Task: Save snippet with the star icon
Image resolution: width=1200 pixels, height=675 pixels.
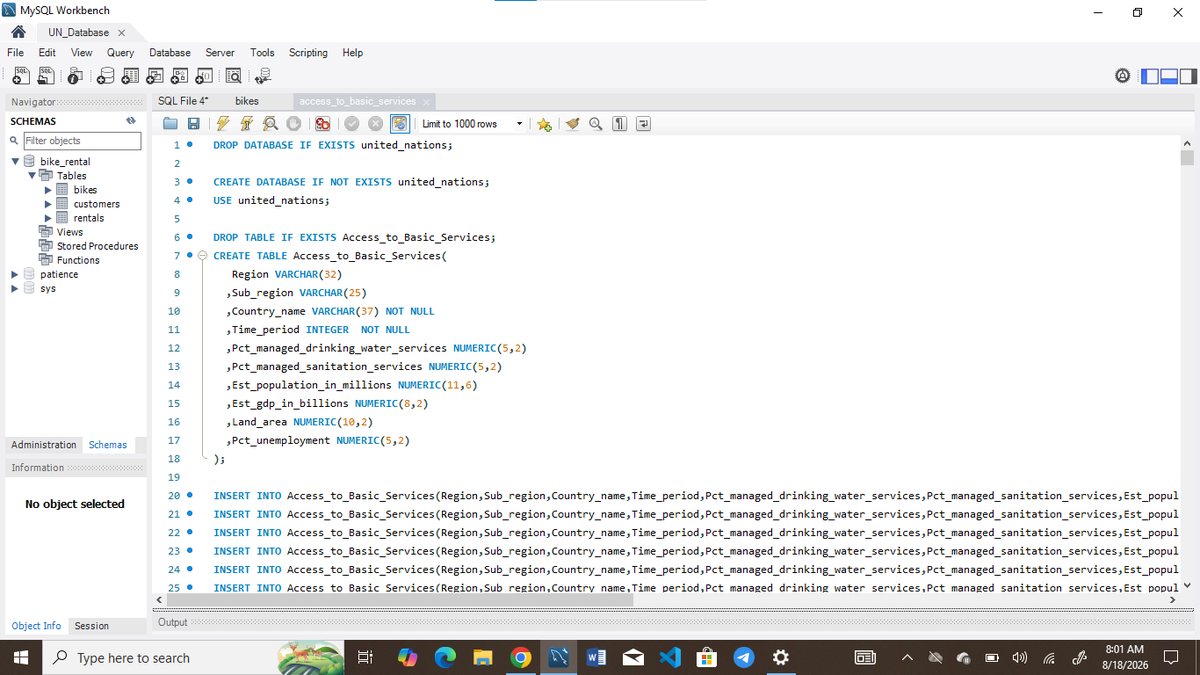Action: coord(544,124)
